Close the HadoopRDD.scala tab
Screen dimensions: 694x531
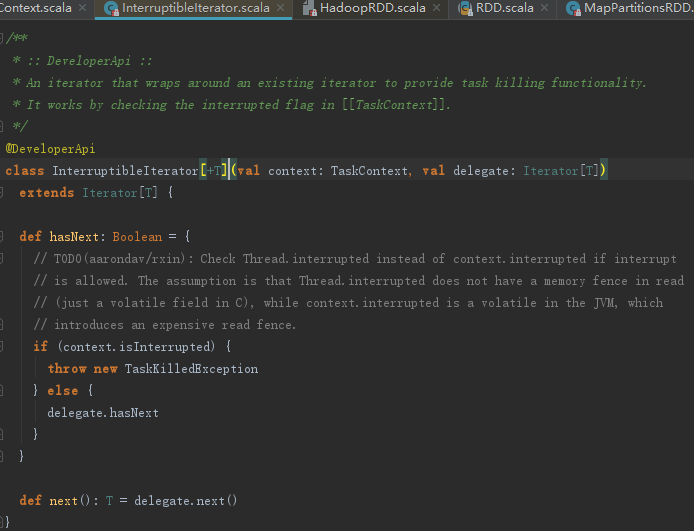point(436,8)
